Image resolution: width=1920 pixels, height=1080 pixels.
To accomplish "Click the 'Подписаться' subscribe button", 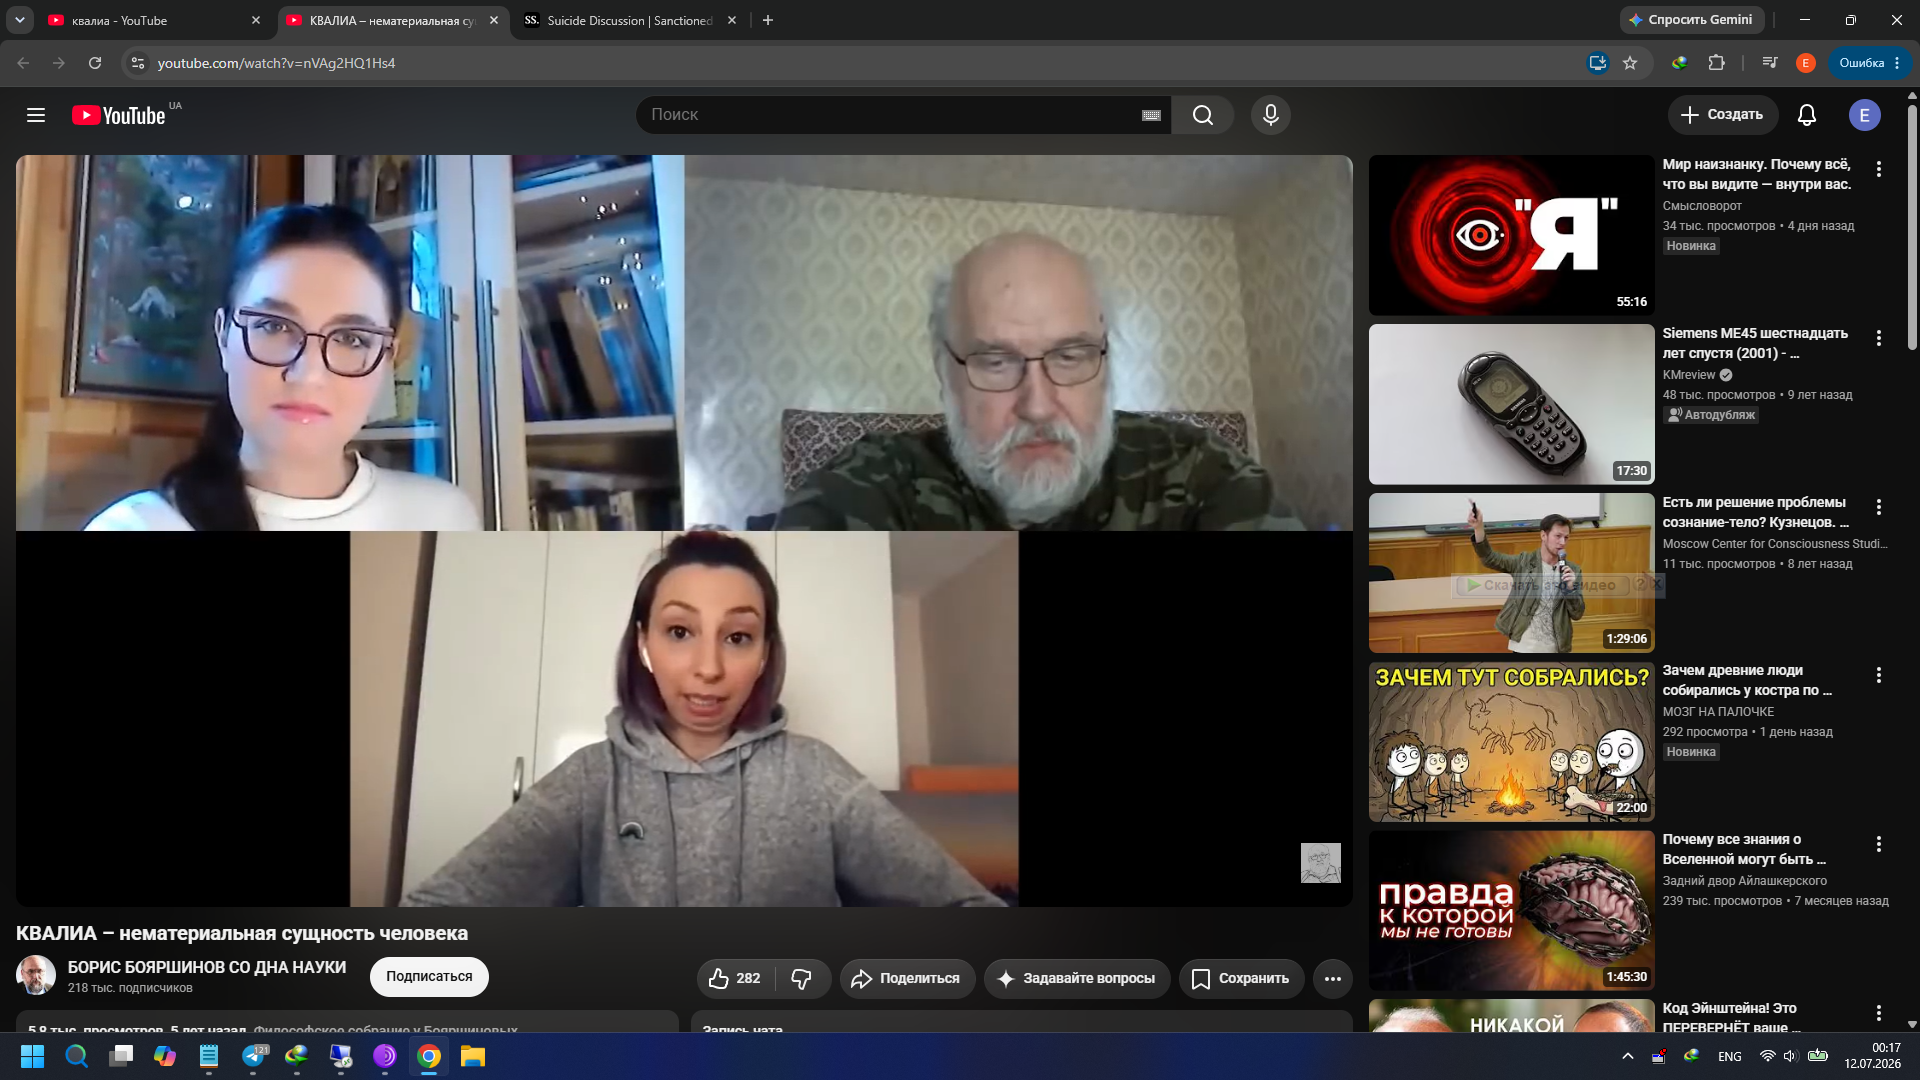I will [429, 977].
